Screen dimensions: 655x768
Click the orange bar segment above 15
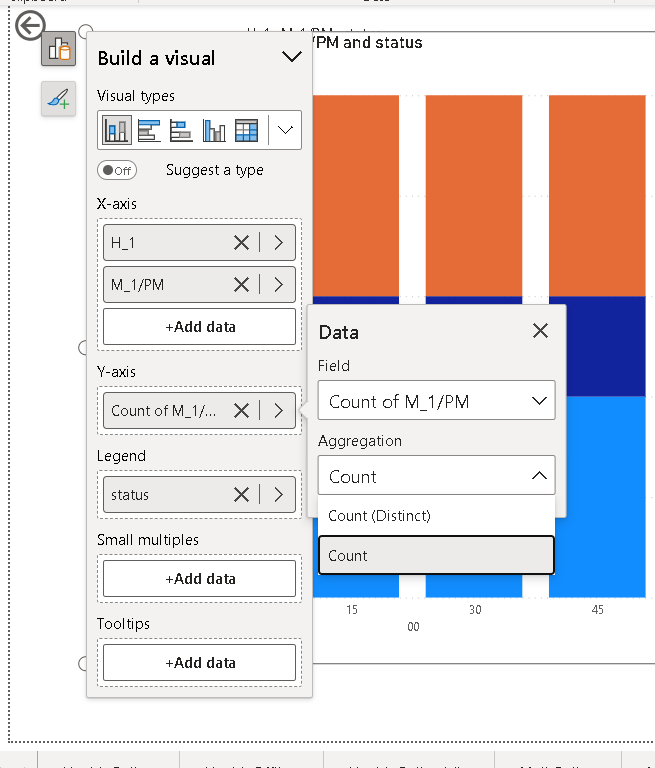[x=356, y=196]
